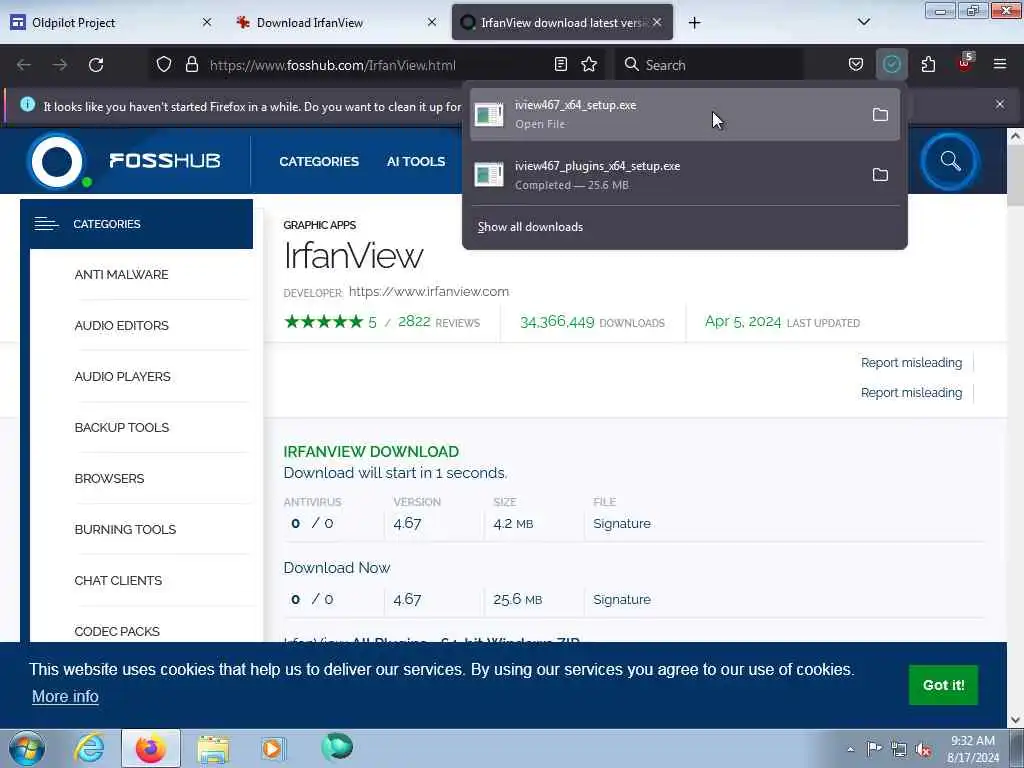Click Firefox icon in the taskbar
This screenshot has width=1024, height=768.
150,748
